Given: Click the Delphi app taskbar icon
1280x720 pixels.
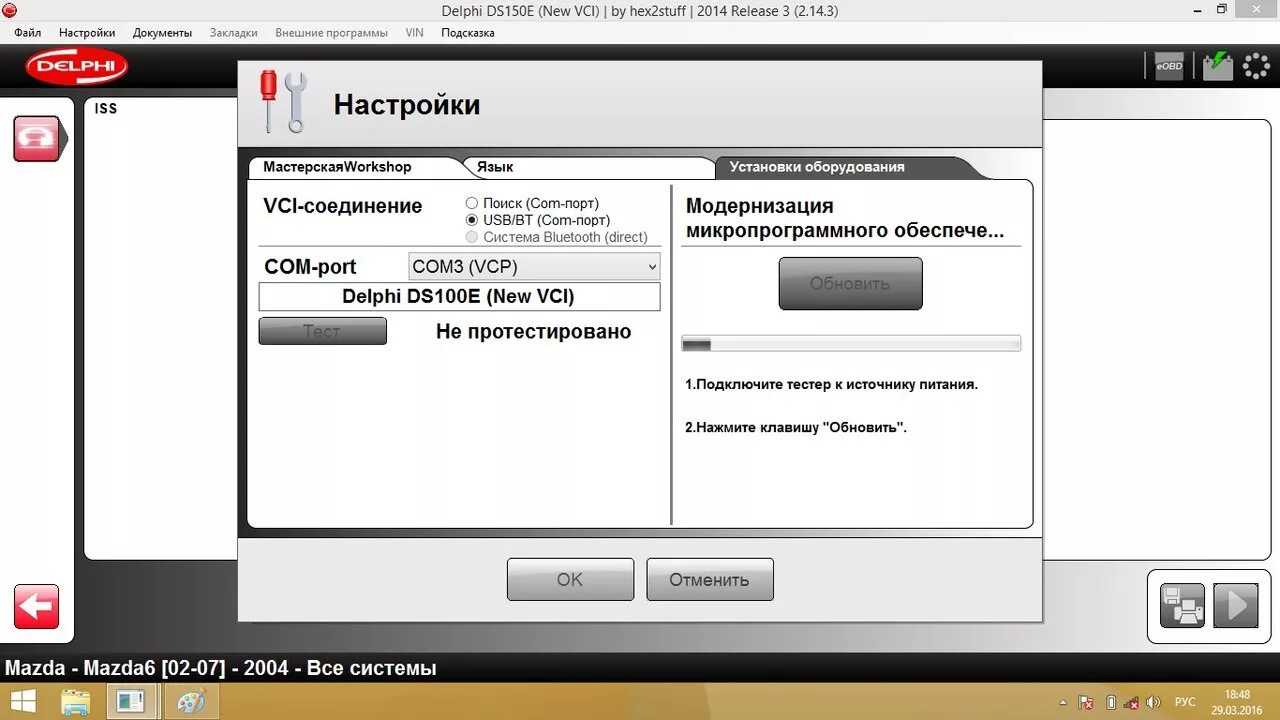Looking at the screenshot, I should coord(131,701).
